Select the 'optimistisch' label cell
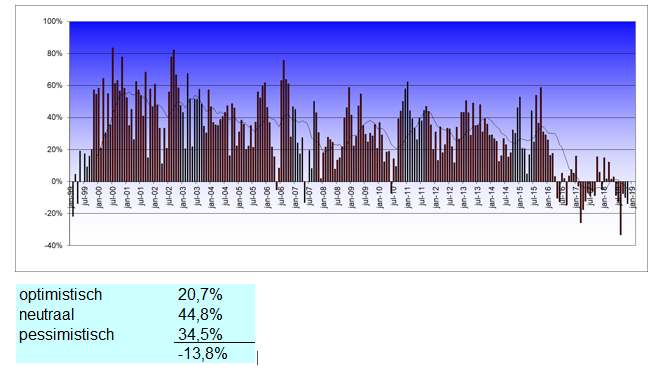Image resolution: width=652 pixels, height=375 pixels. 61,295
